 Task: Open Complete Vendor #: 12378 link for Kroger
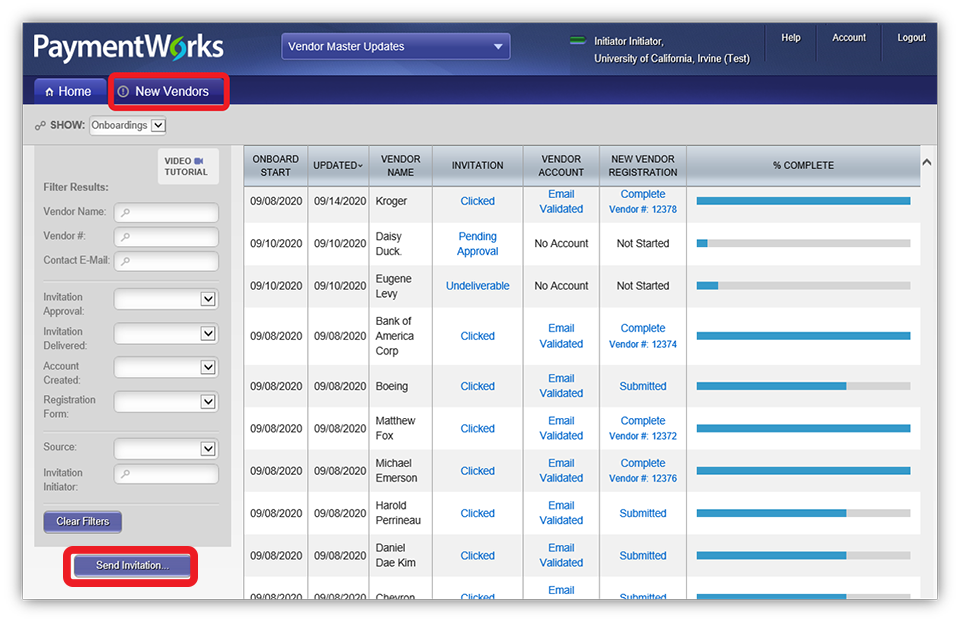[643, 201]
